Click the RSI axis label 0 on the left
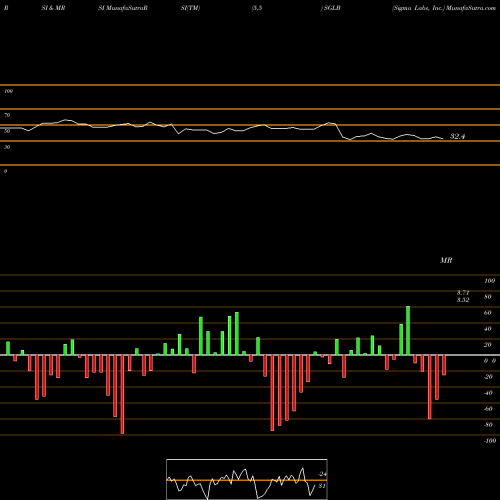The height and width of the screenshot is (500, 500). 5,171
